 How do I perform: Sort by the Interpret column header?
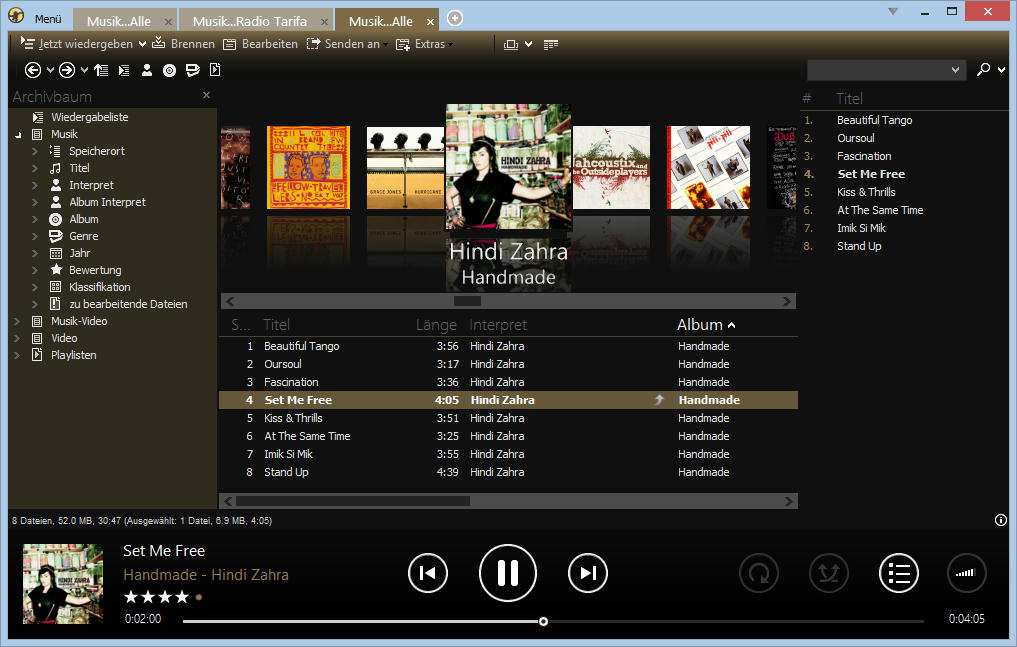coord(498,325)
